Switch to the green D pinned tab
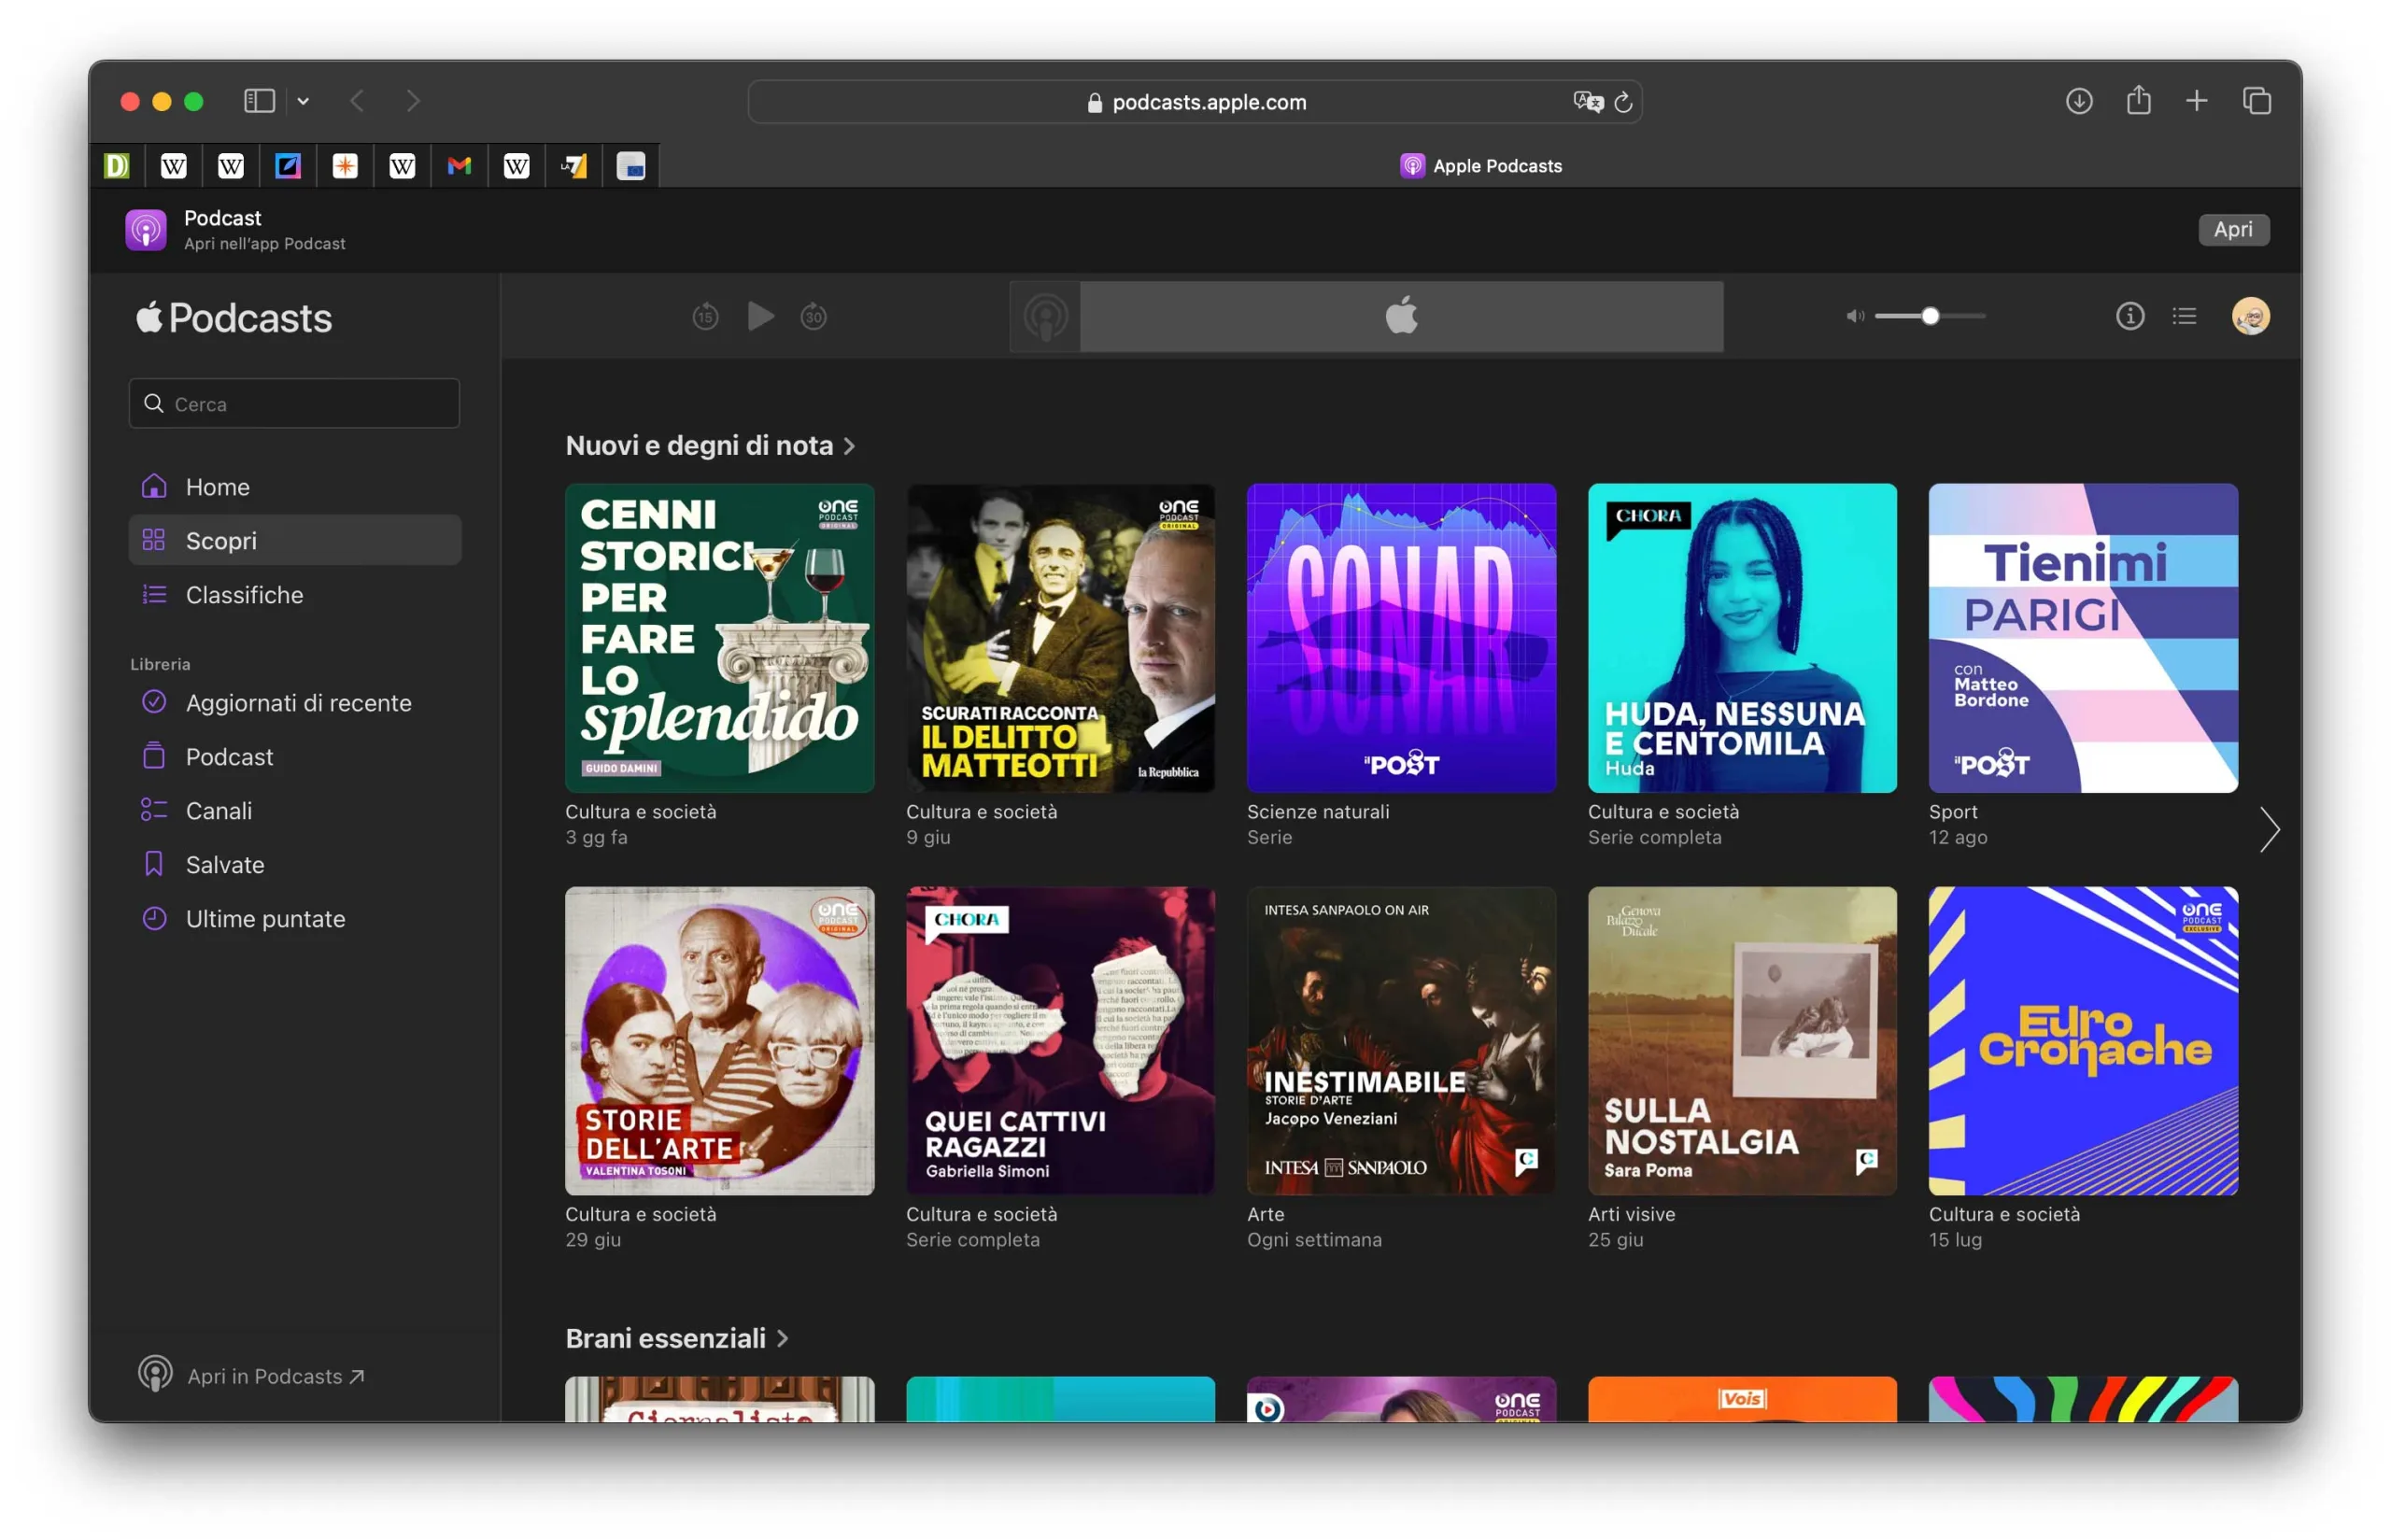Viewport: 2391px width, 1540px height. point(116,166)
